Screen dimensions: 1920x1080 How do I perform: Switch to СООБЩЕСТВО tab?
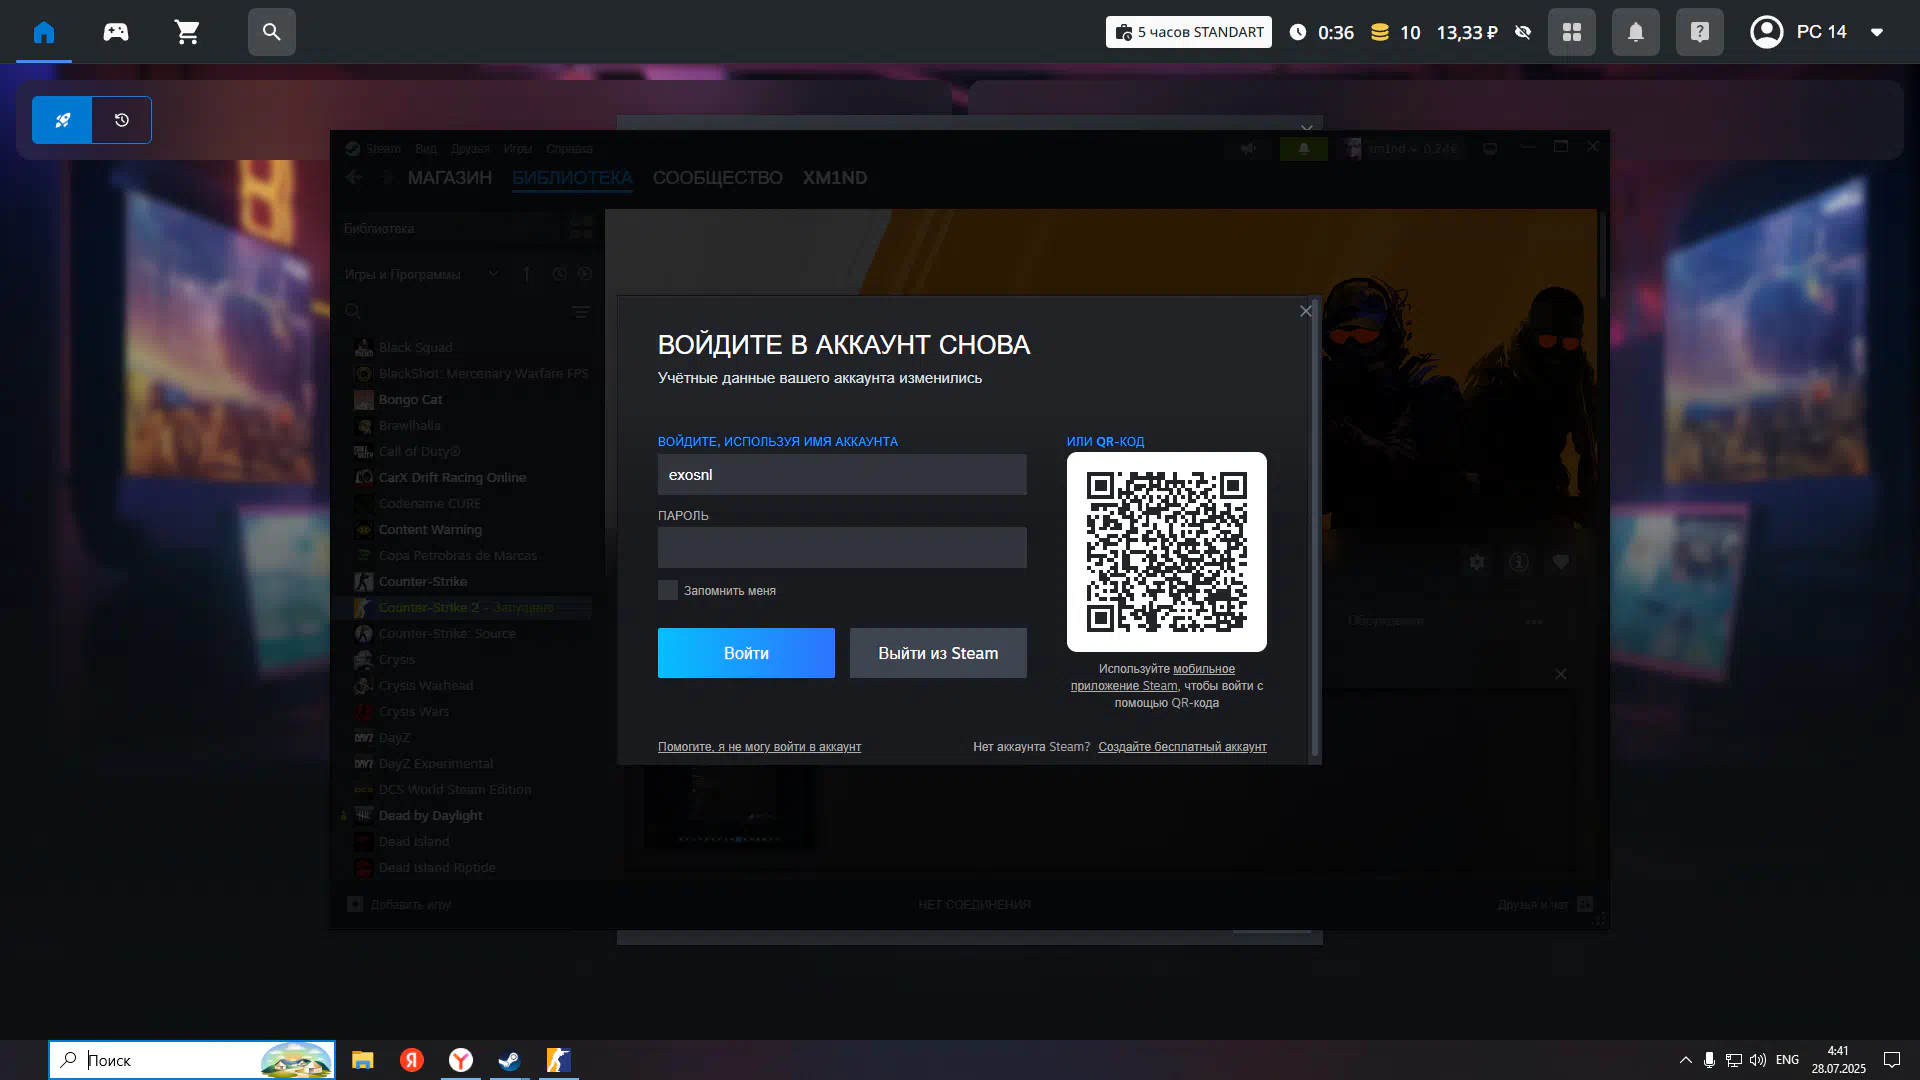(718, 178)
